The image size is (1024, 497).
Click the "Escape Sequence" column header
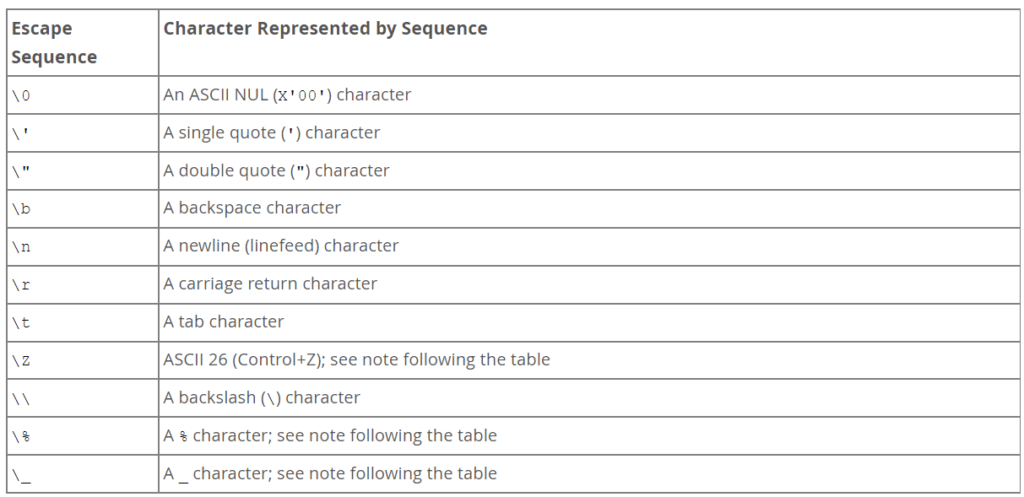click(54, 42)
